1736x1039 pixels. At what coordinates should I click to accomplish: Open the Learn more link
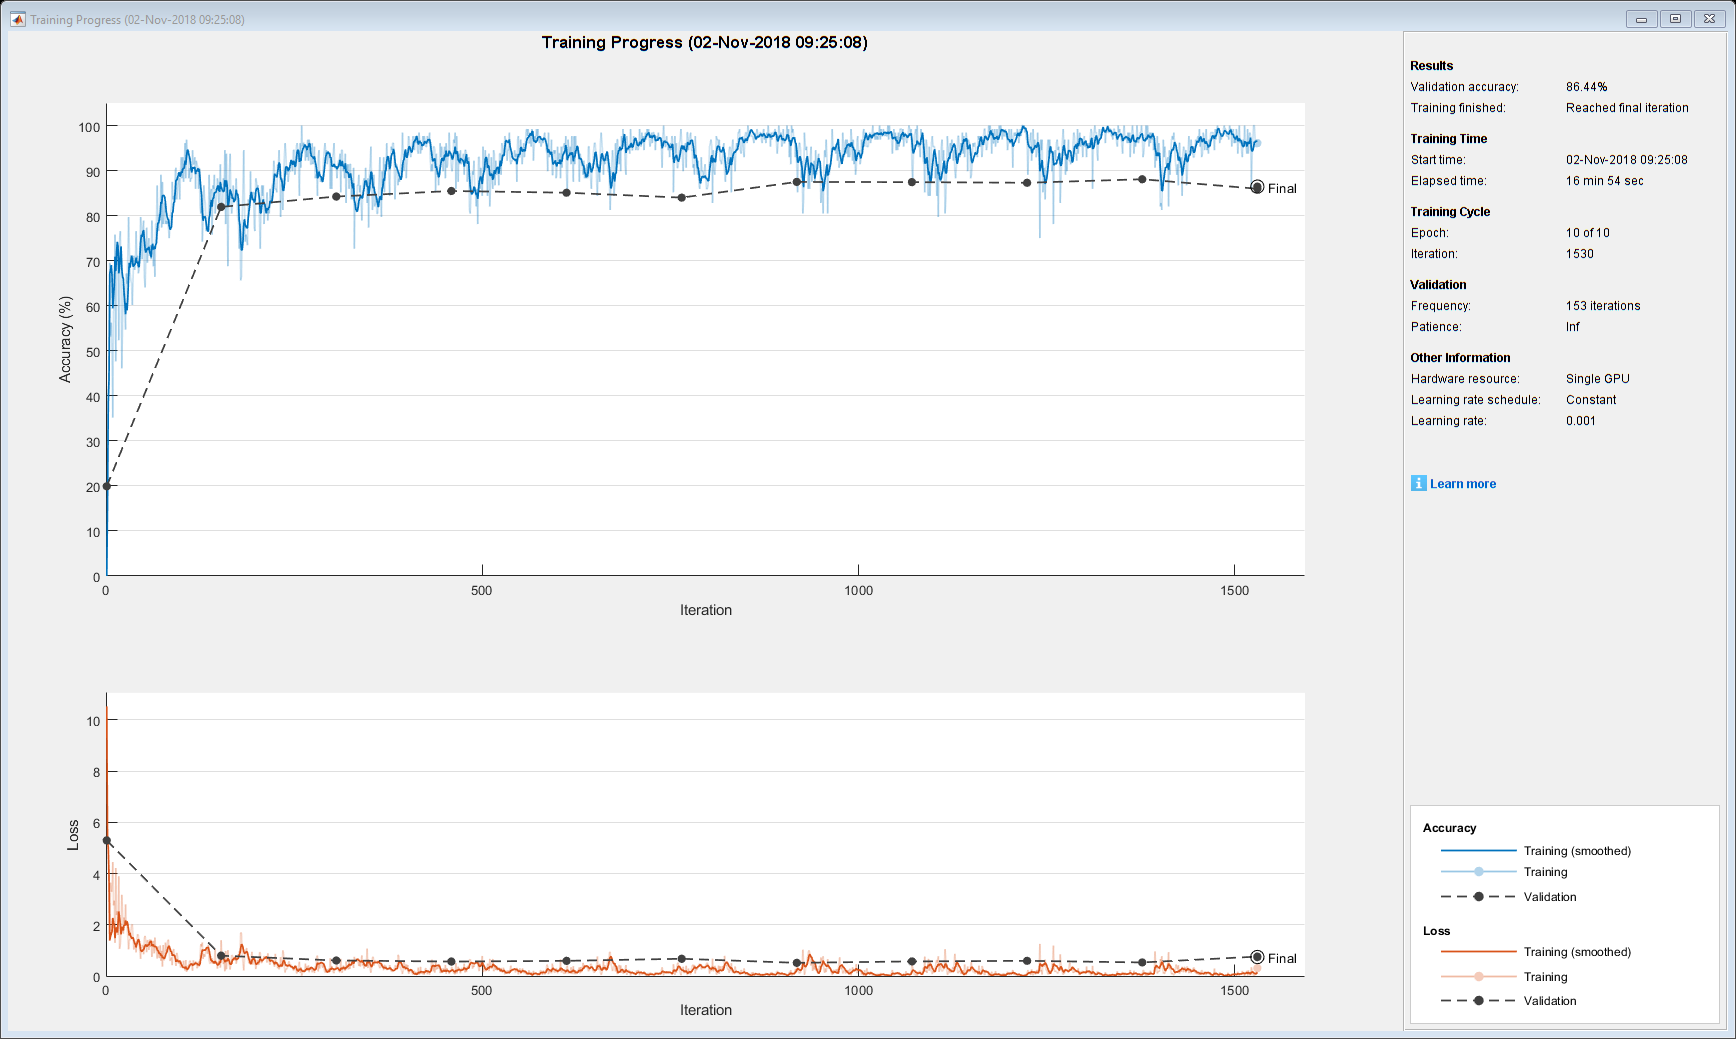(x=1463, y=484)
